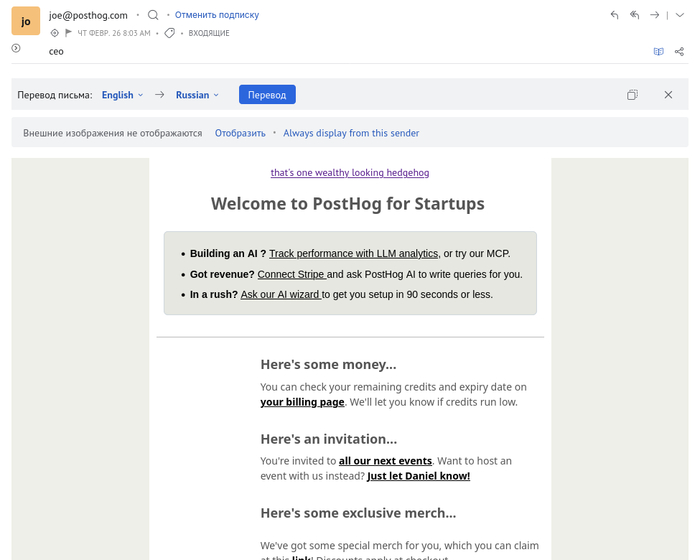Click the Reply all double-arrow icon

pos(634,15)
